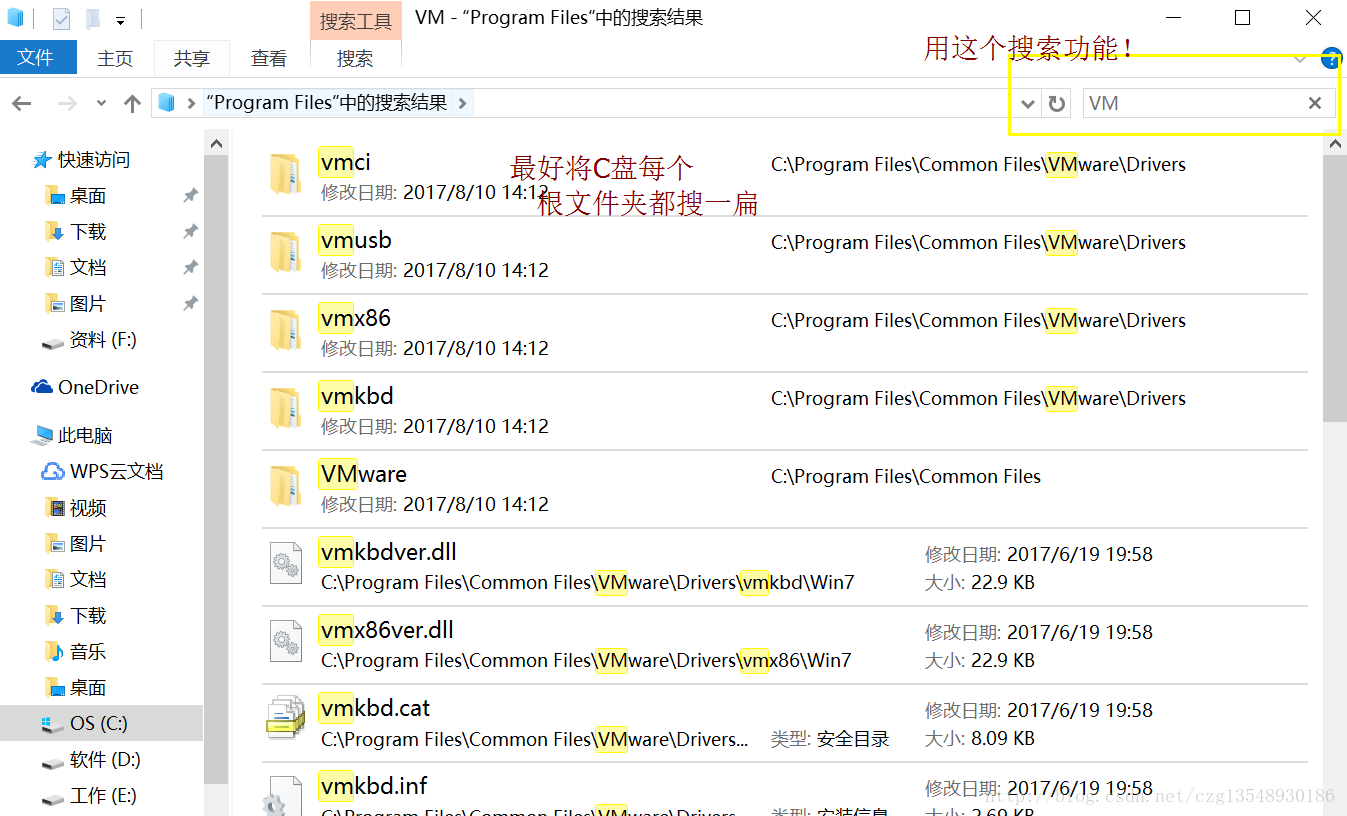This screenshot has height=816, width=1347.
Task: Click the Back navigation arrow
Action: coord(22,103)
